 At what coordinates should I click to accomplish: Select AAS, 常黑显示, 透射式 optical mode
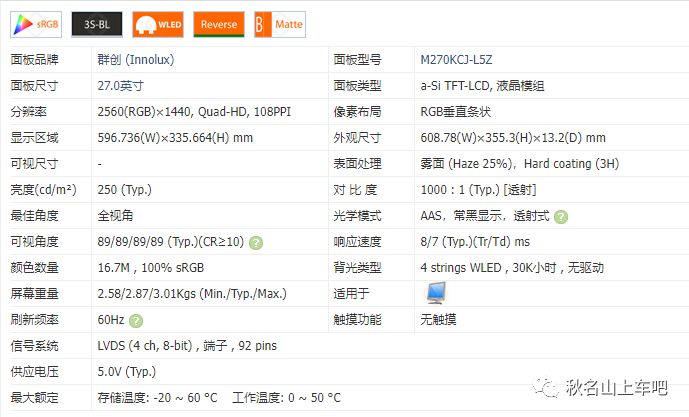pyautogui.click(x=485, y=216)
